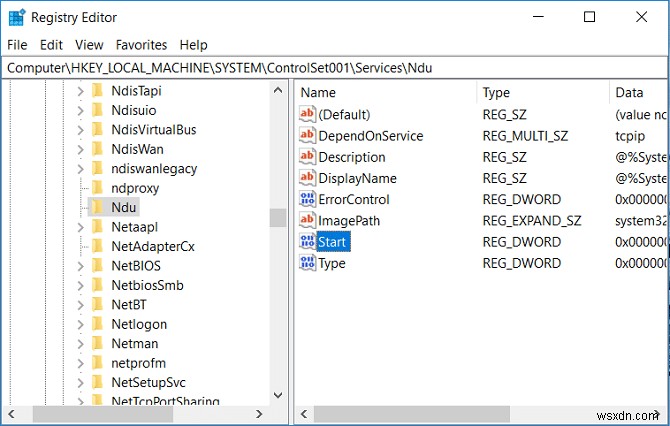Open the Favorites menu
The width and height of the screenshot is (670, 426).
141,45
